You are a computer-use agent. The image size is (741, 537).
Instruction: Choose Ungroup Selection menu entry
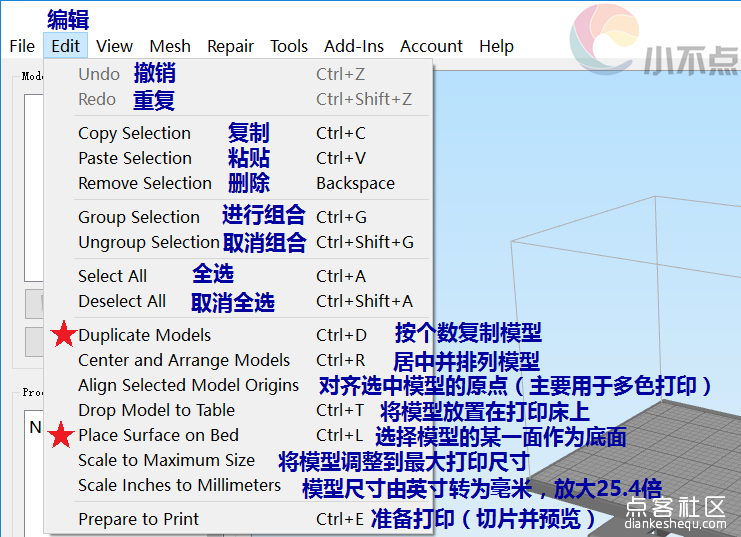[238, 243]
